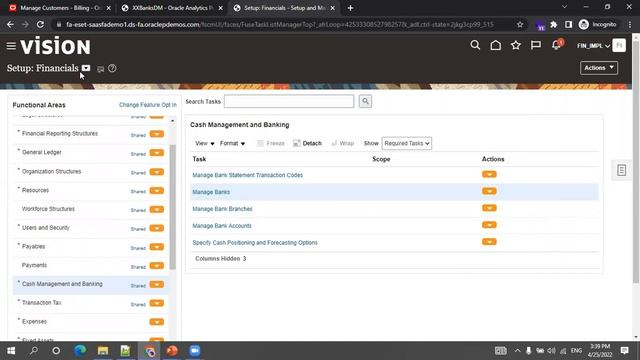The image size is (640, 360).
Task: Select Workforce Structures functional area
Action: (48, 209)
